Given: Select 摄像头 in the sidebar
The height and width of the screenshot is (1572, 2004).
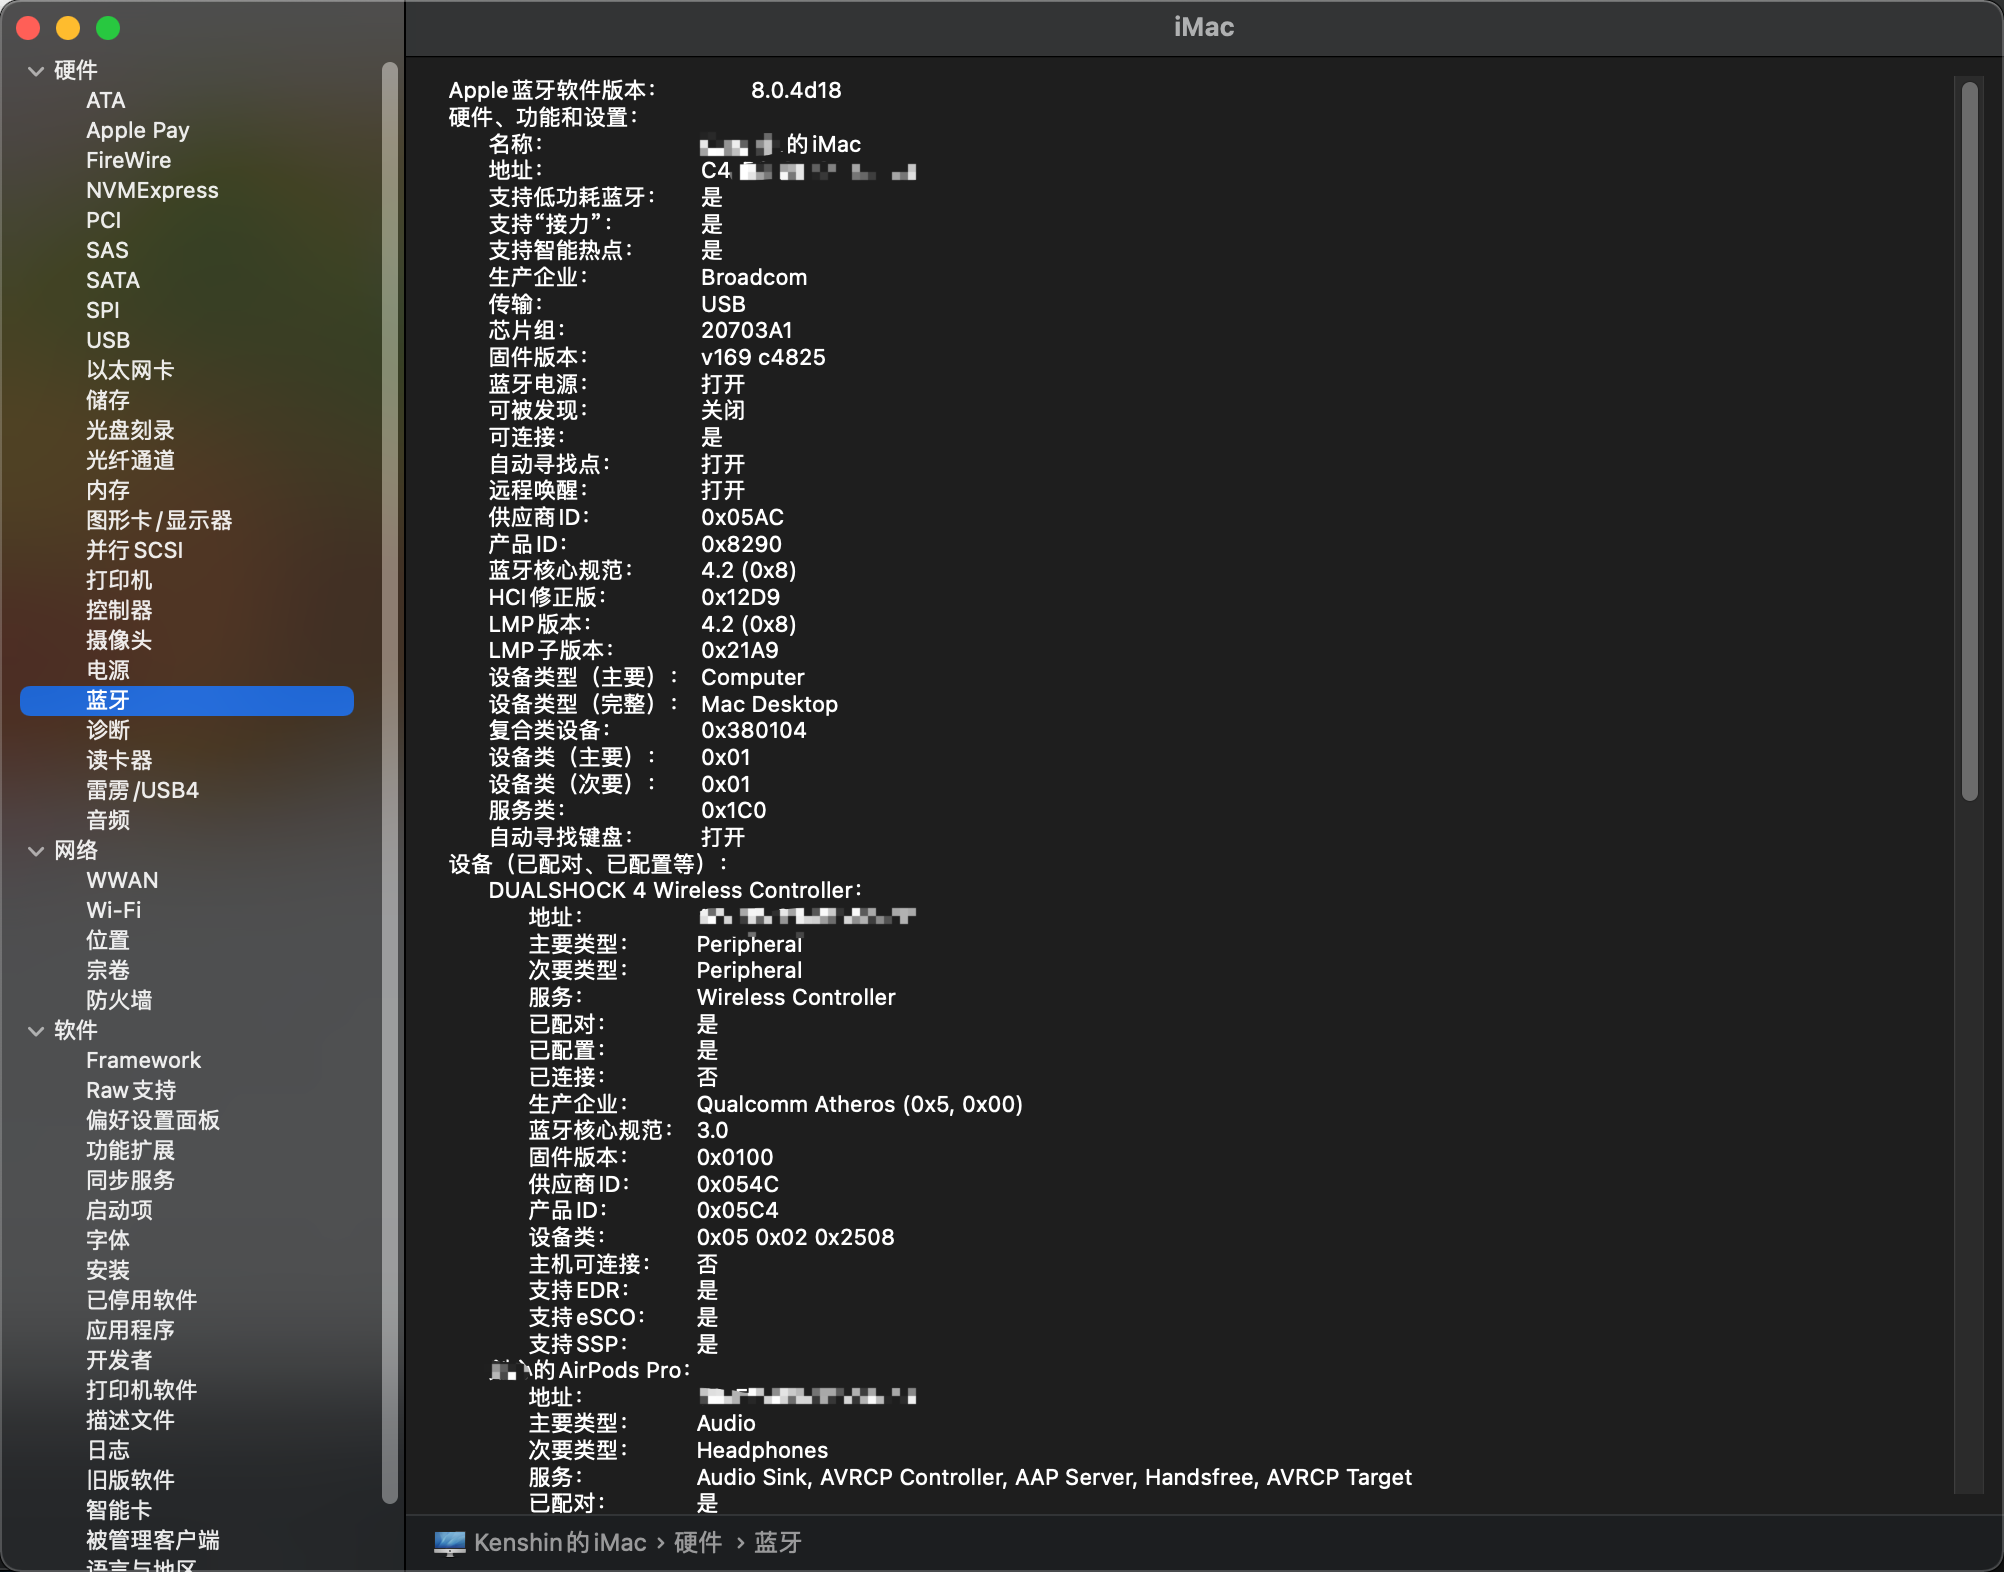Looking at the screenshot, I should [x=119, y=640].
